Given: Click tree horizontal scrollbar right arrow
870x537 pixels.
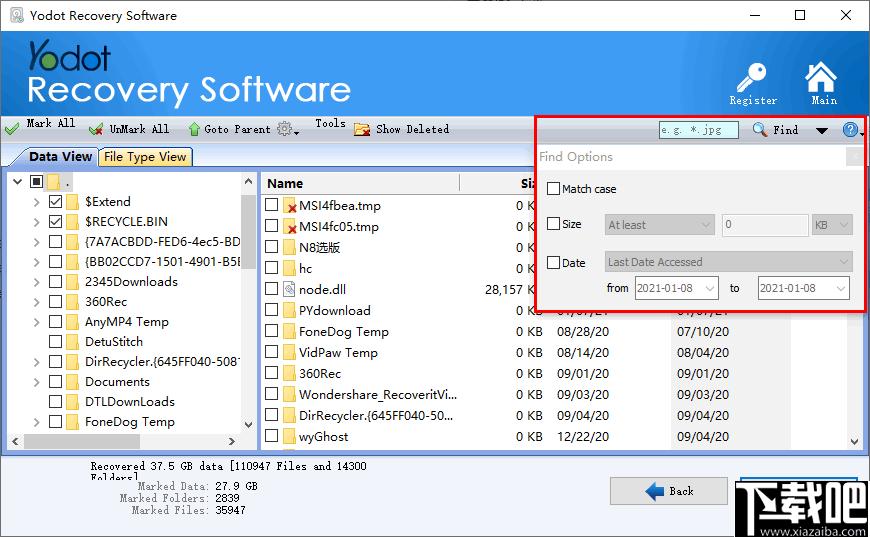Looking at the screenshot, I should pos(232,442).
